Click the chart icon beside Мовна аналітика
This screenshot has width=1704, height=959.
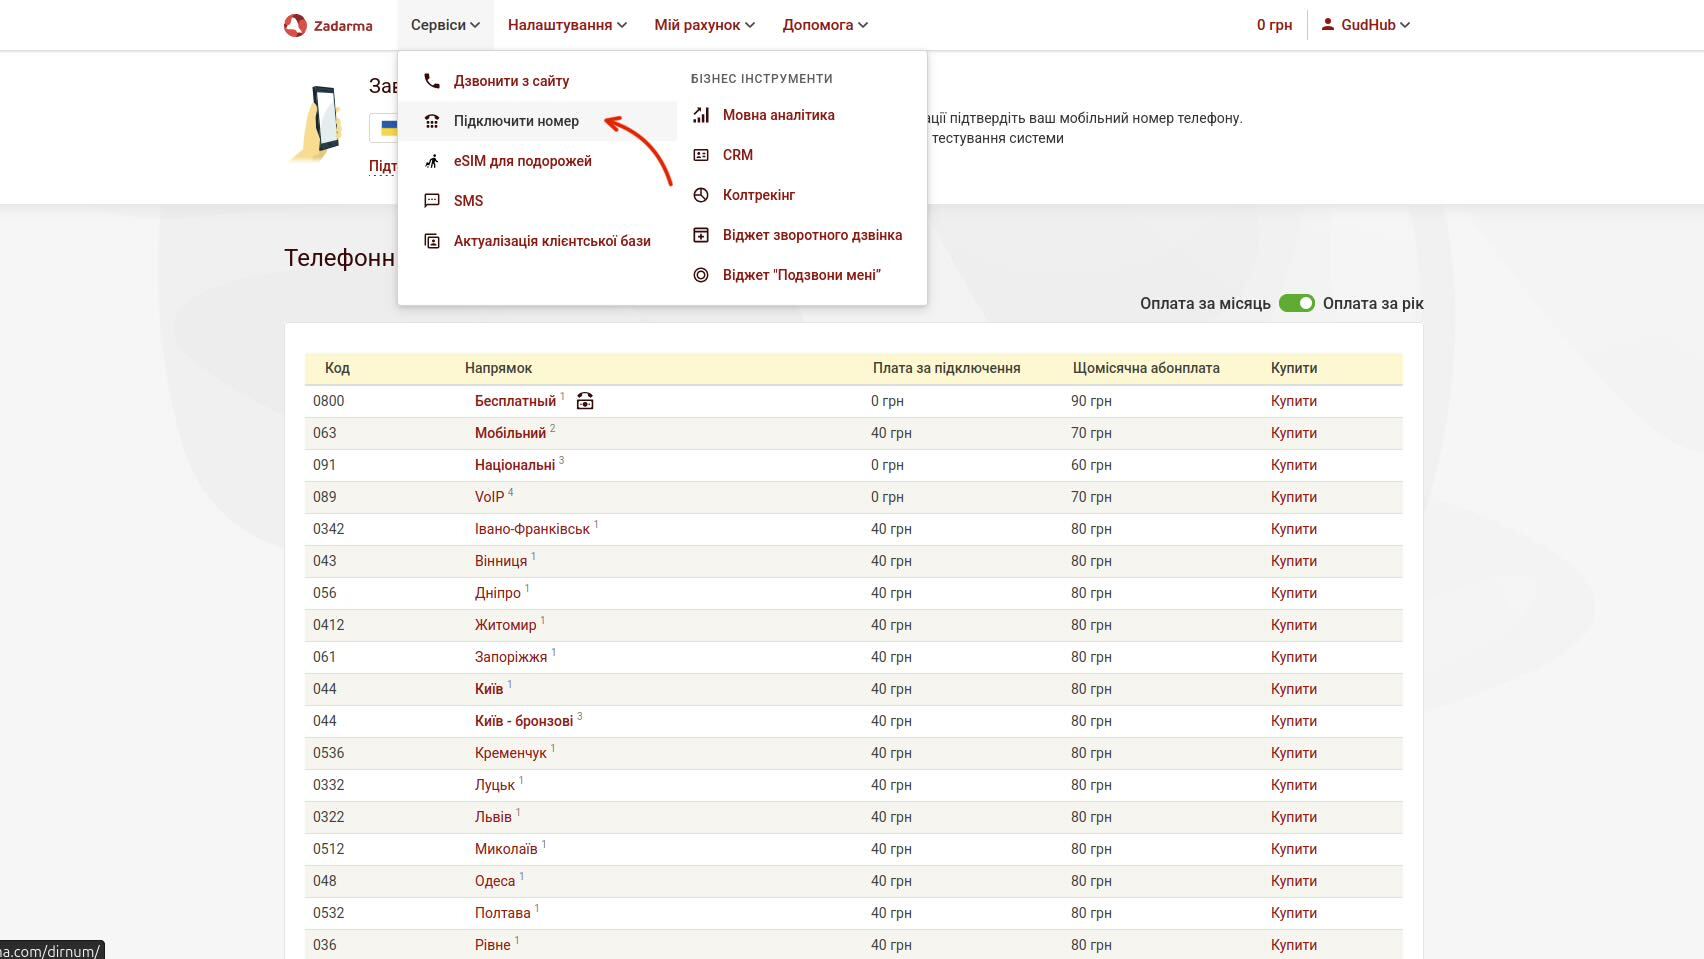click(x=701, y=115)
